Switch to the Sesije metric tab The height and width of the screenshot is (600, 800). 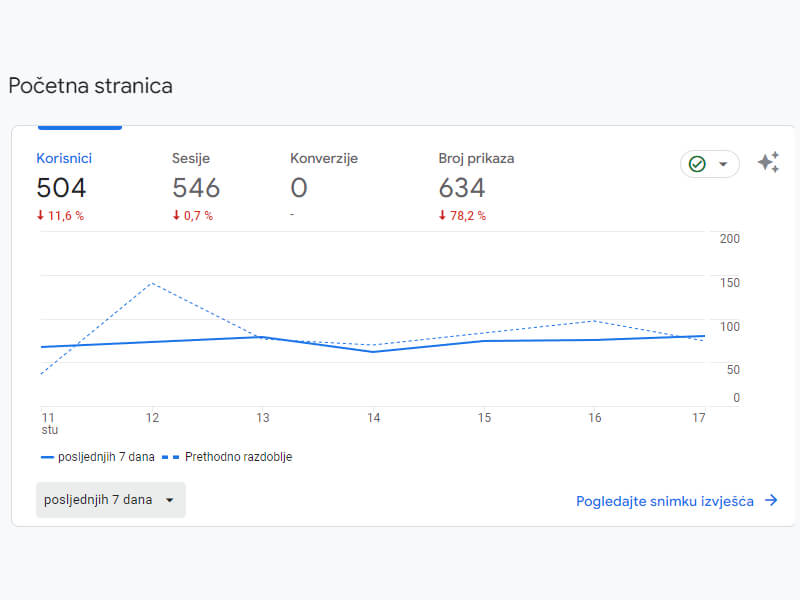(x=191, y=158)
